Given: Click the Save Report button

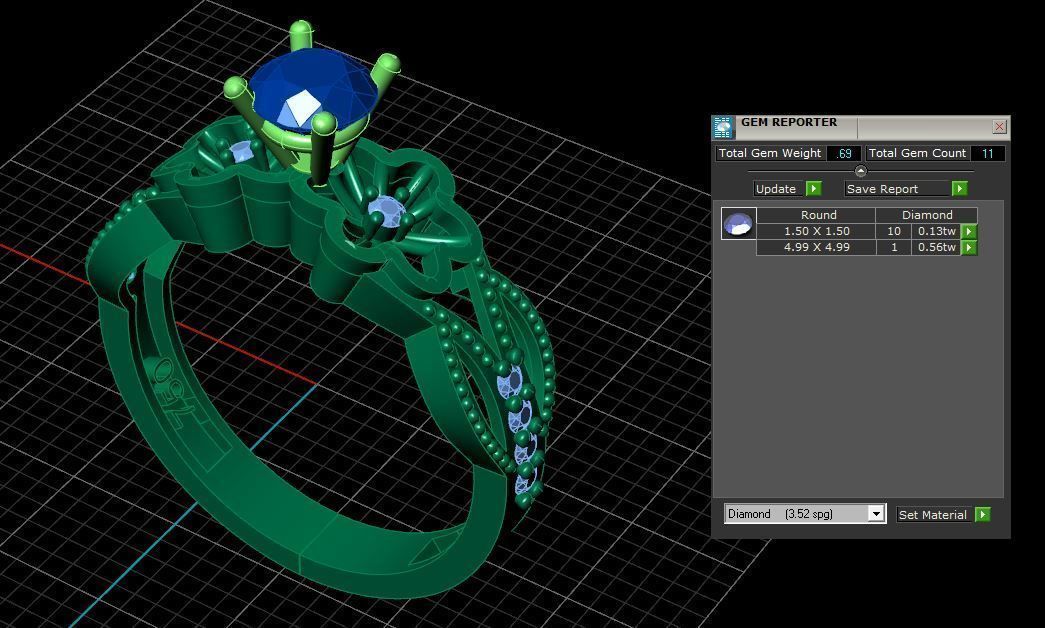Looking at the screenshot, I should click(x=898, y=189).
